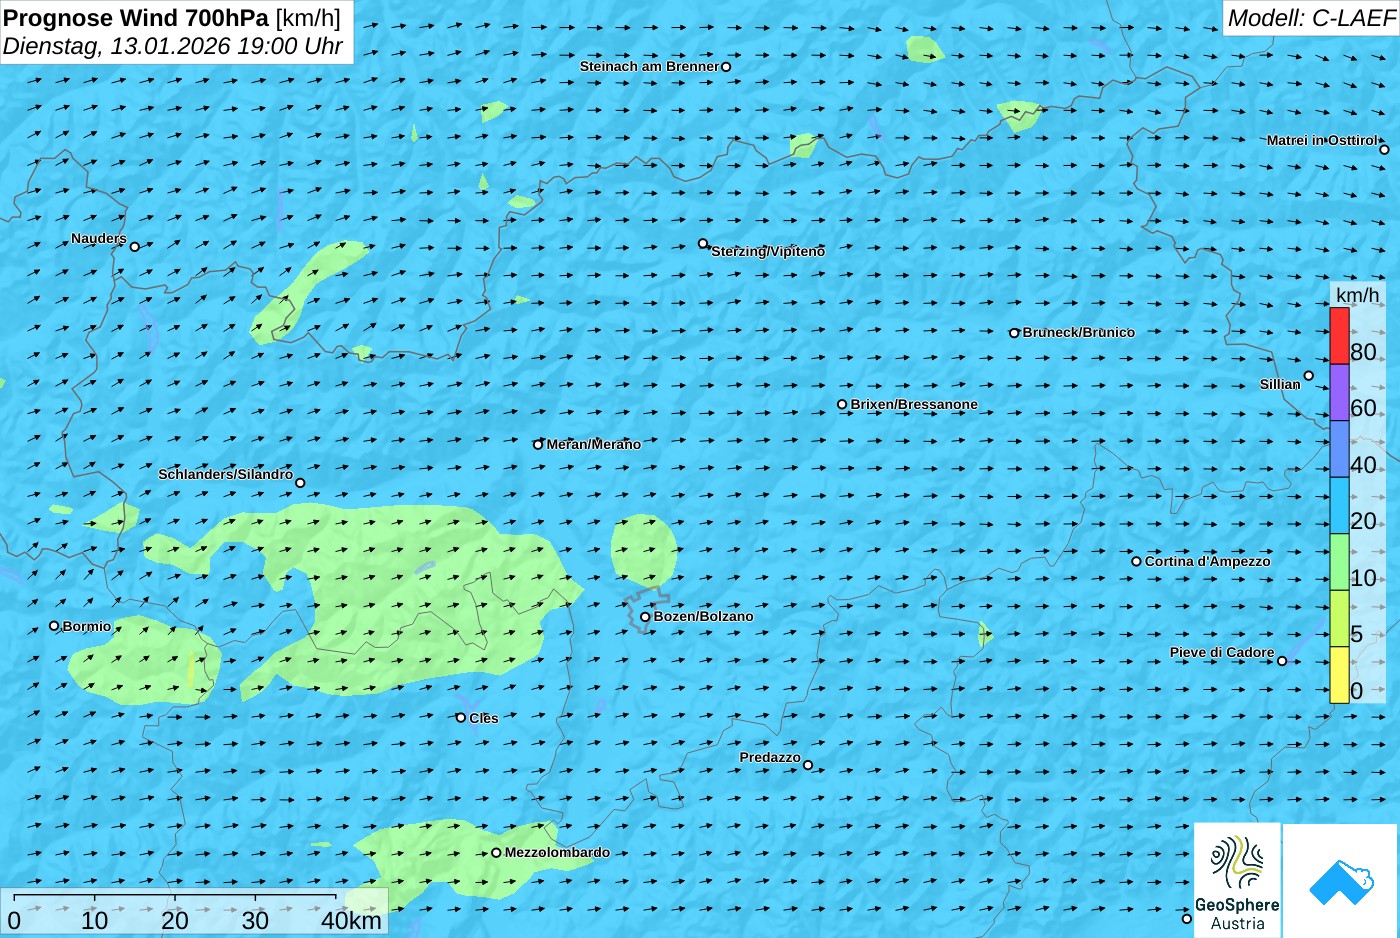Click the Steinach am Brenner marker
This screenshot has height=938, width=1400.
(726, 67)
